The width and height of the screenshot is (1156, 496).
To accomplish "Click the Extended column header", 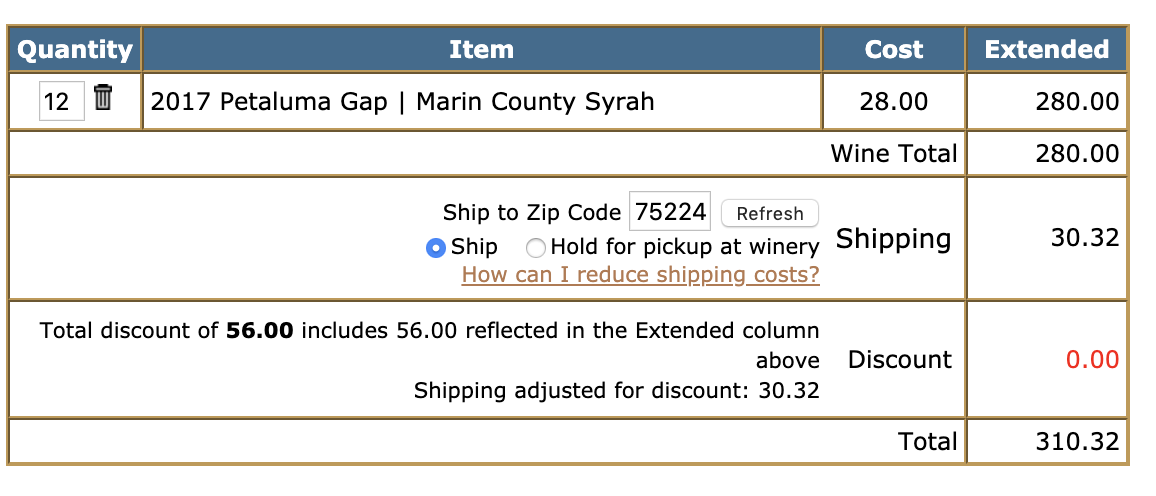I will [x=1047, y=49].
